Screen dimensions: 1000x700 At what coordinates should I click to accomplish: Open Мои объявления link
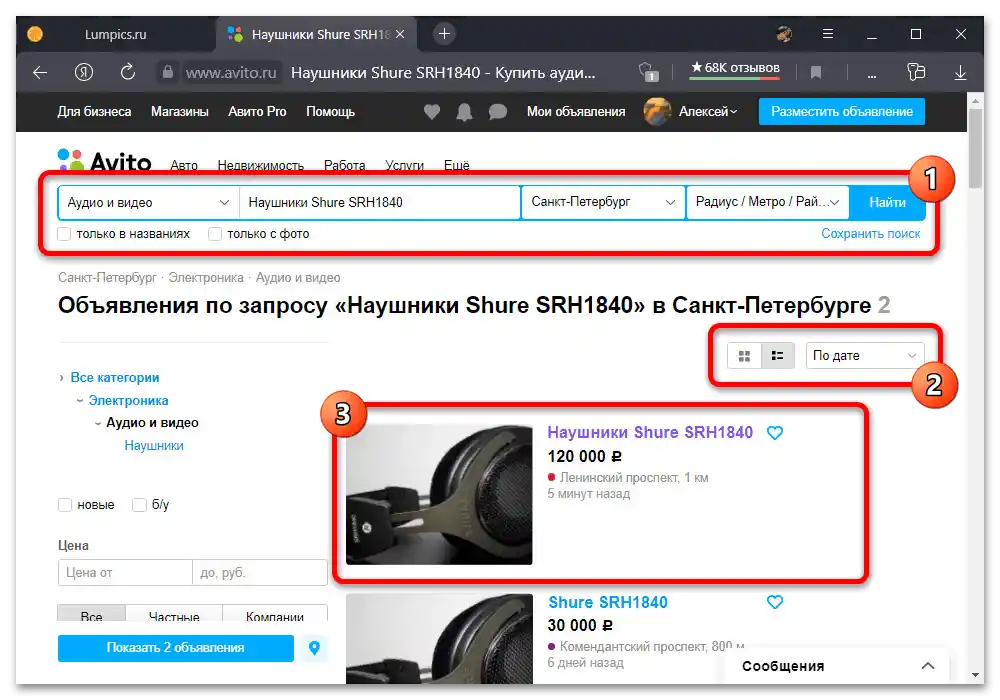click(576, 112)
